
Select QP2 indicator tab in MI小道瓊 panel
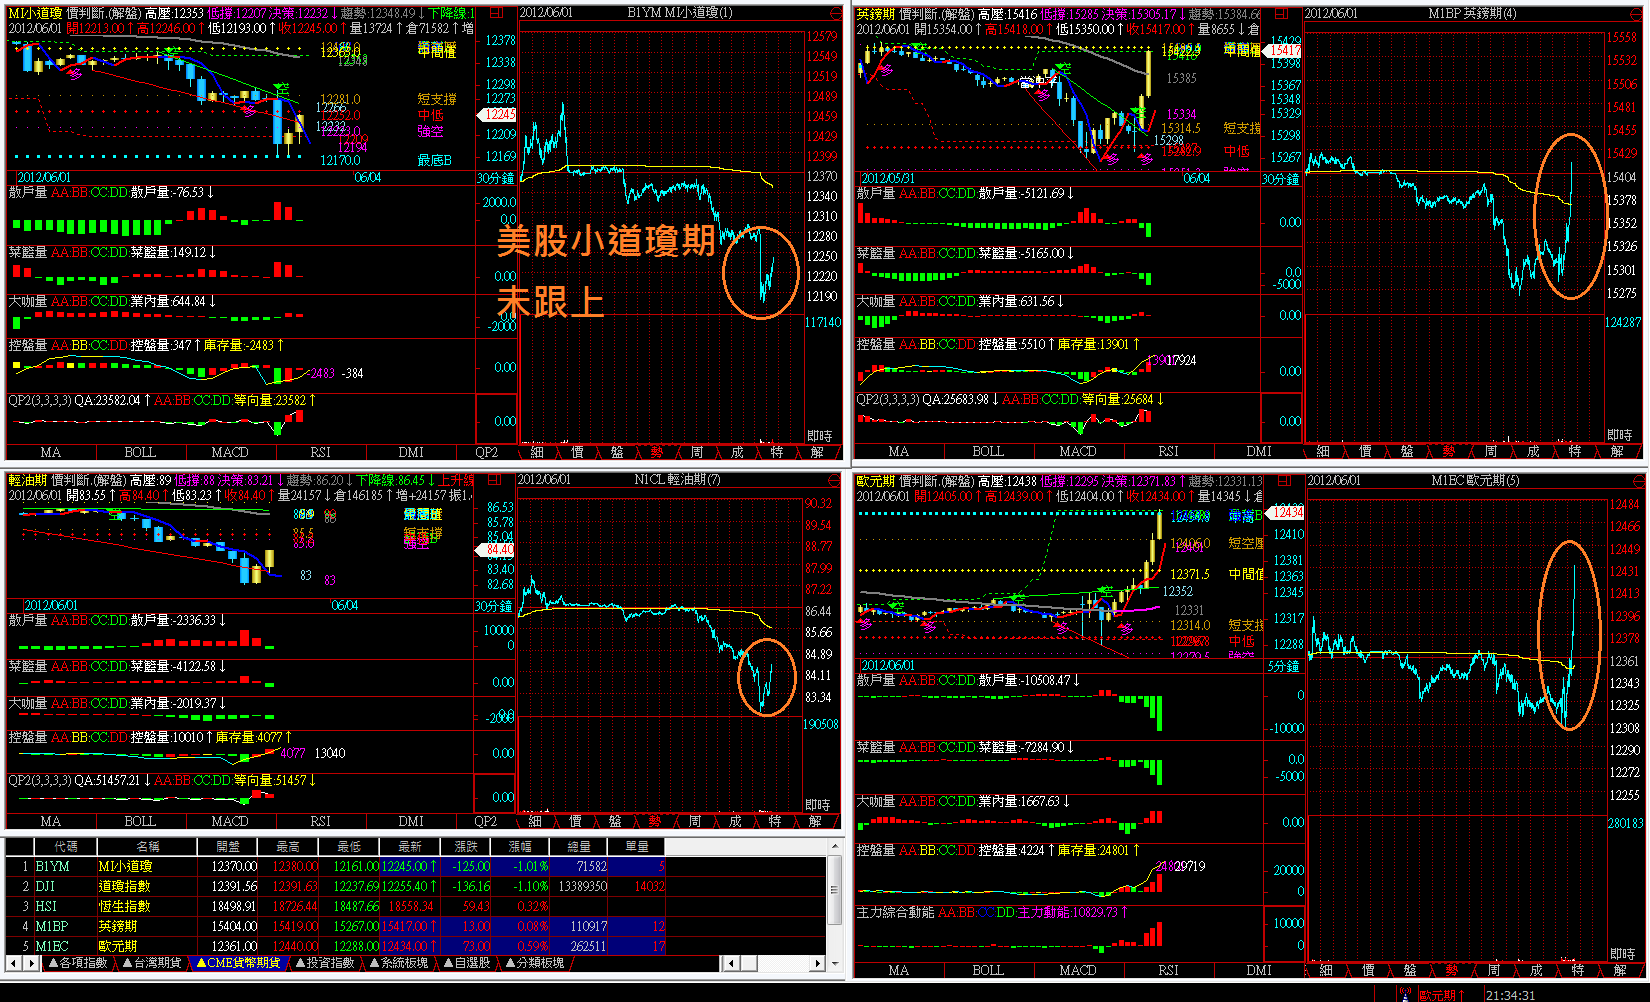pos(487,453)
